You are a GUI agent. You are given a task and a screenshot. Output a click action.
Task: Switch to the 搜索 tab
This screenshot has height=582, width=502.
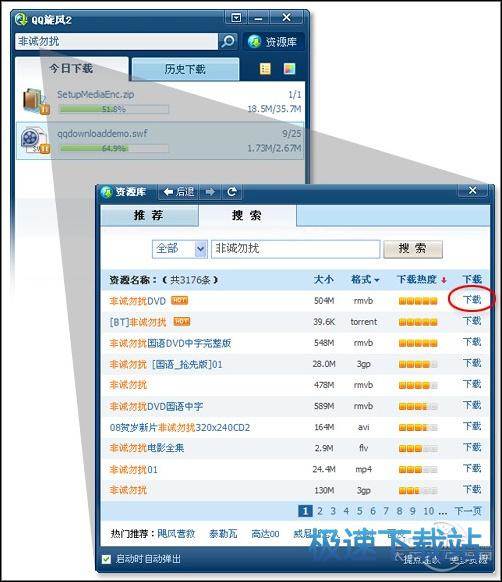247,215
